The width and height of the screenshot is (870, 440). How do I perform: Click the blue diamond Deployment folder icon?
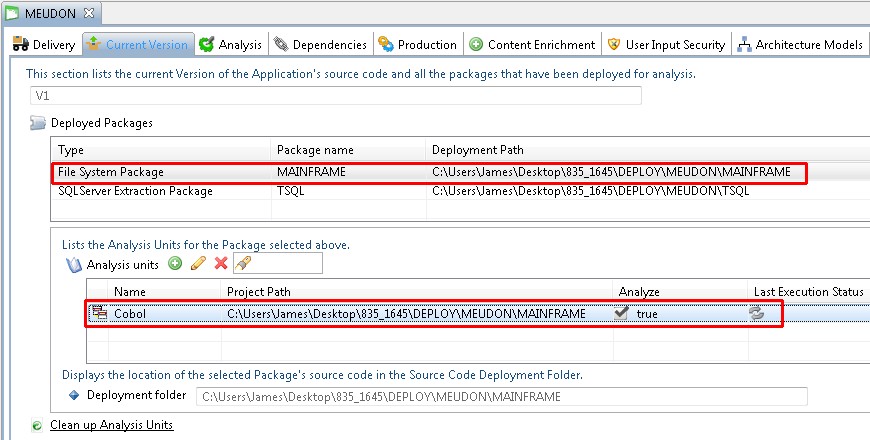73,396
